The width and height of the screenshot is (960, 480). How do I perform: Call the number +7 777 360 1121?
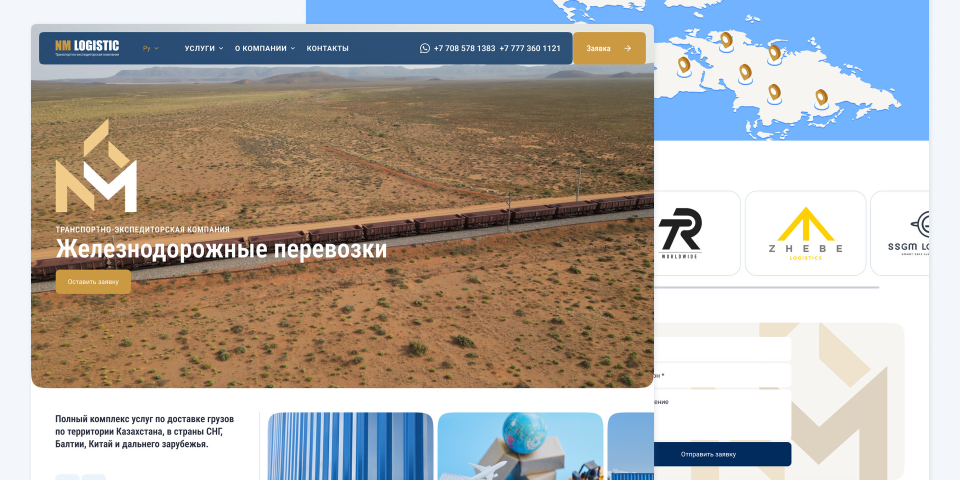coord(530,48)
